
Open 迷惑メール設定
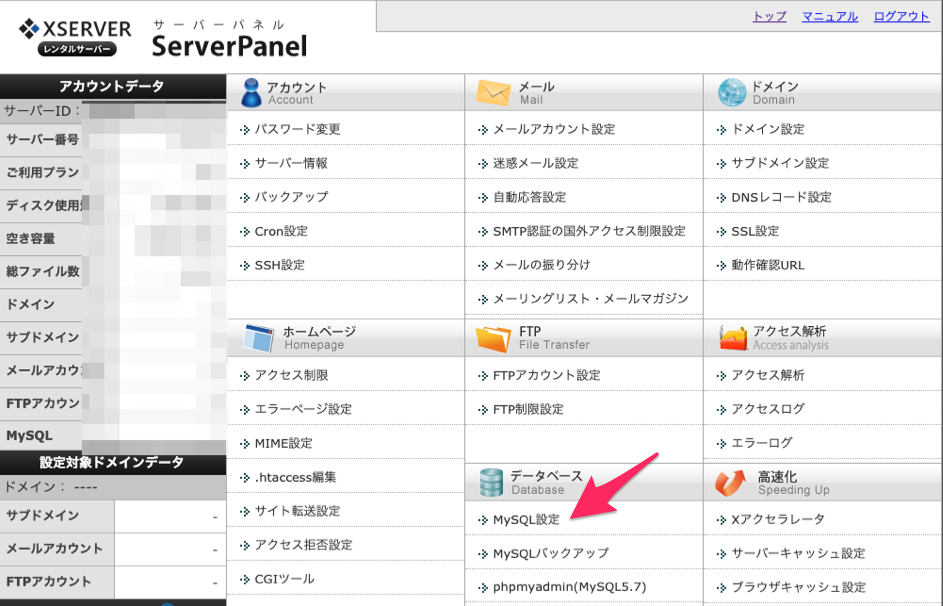click(x=535, y=163)
